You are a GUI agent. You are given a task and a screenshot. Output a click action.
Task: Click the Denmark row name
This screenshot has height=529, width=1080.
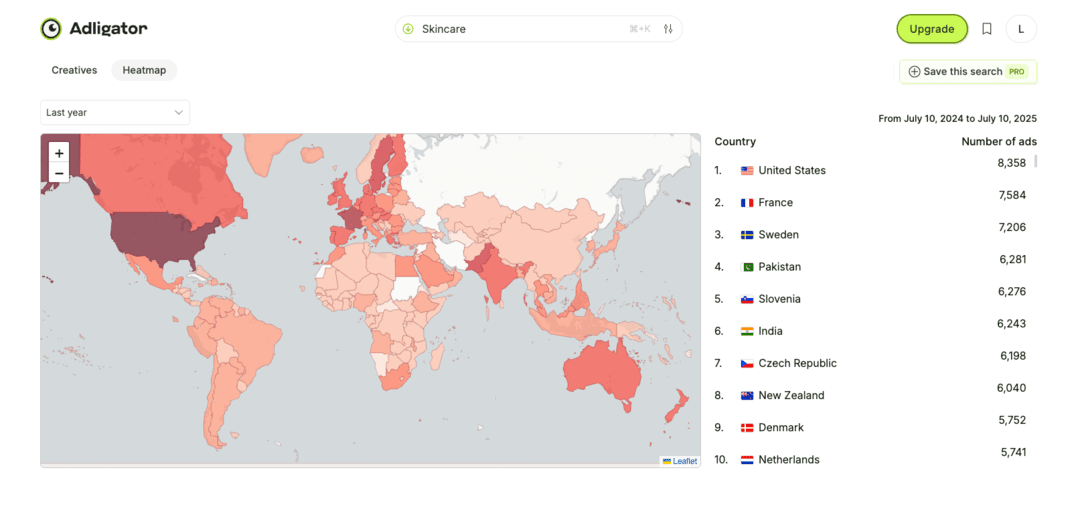781,427
